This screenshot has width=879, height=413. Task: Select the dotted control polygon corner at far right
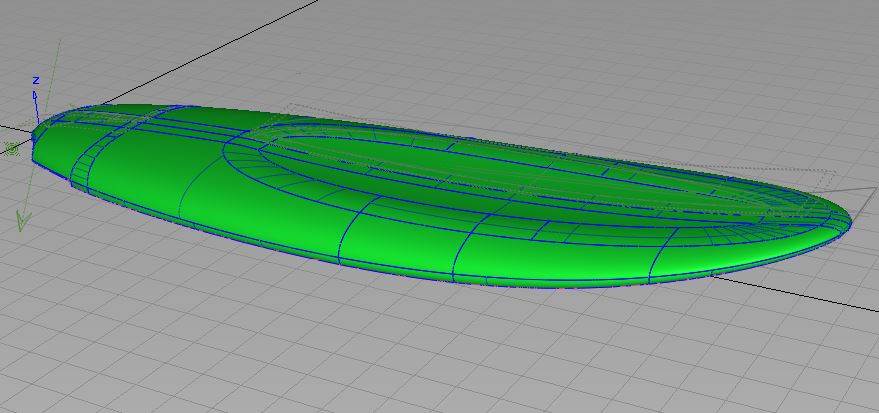pos(833,172)
